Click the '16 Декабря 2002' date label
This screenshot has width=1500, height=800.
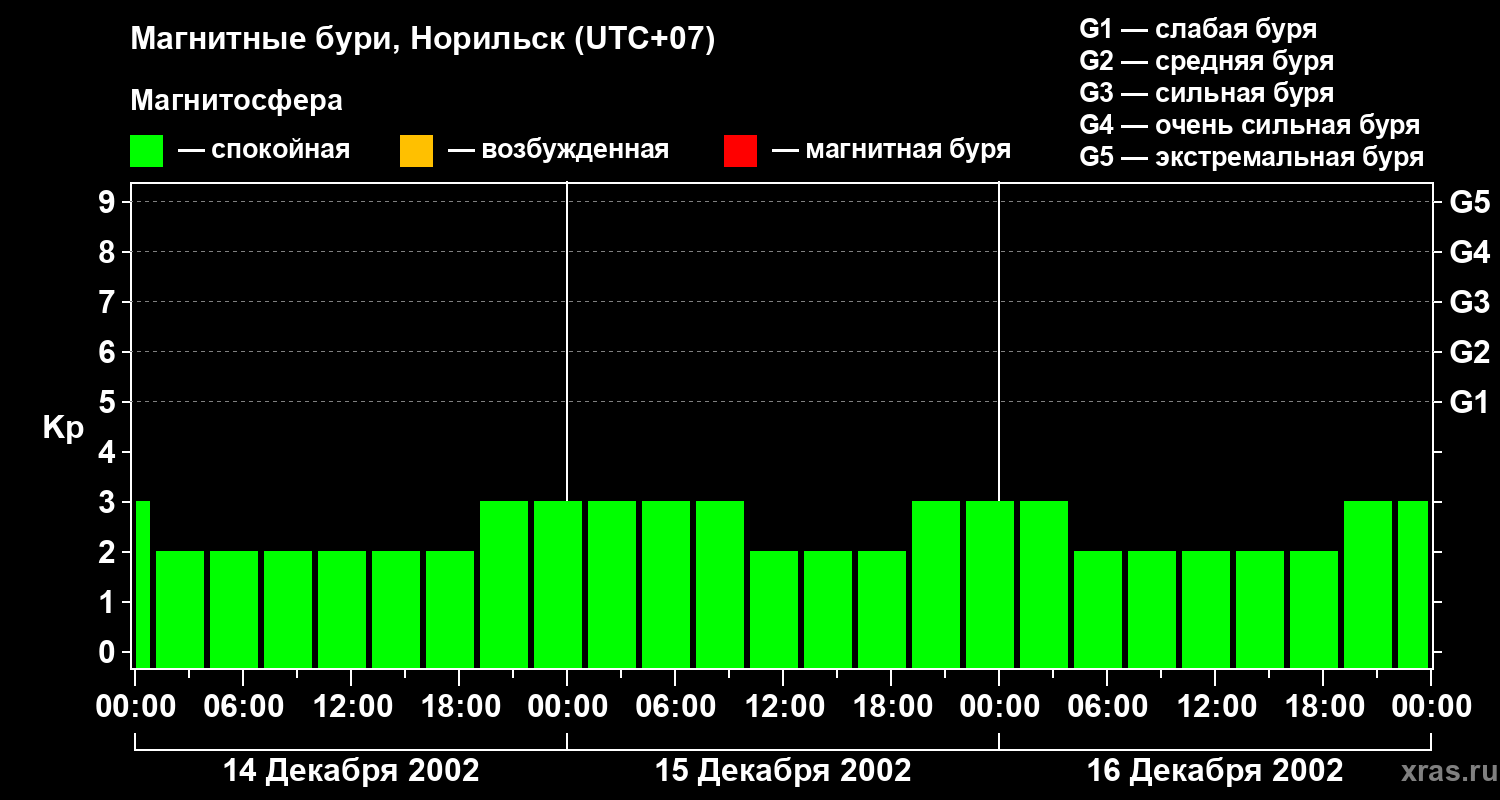coord(1215,771)
